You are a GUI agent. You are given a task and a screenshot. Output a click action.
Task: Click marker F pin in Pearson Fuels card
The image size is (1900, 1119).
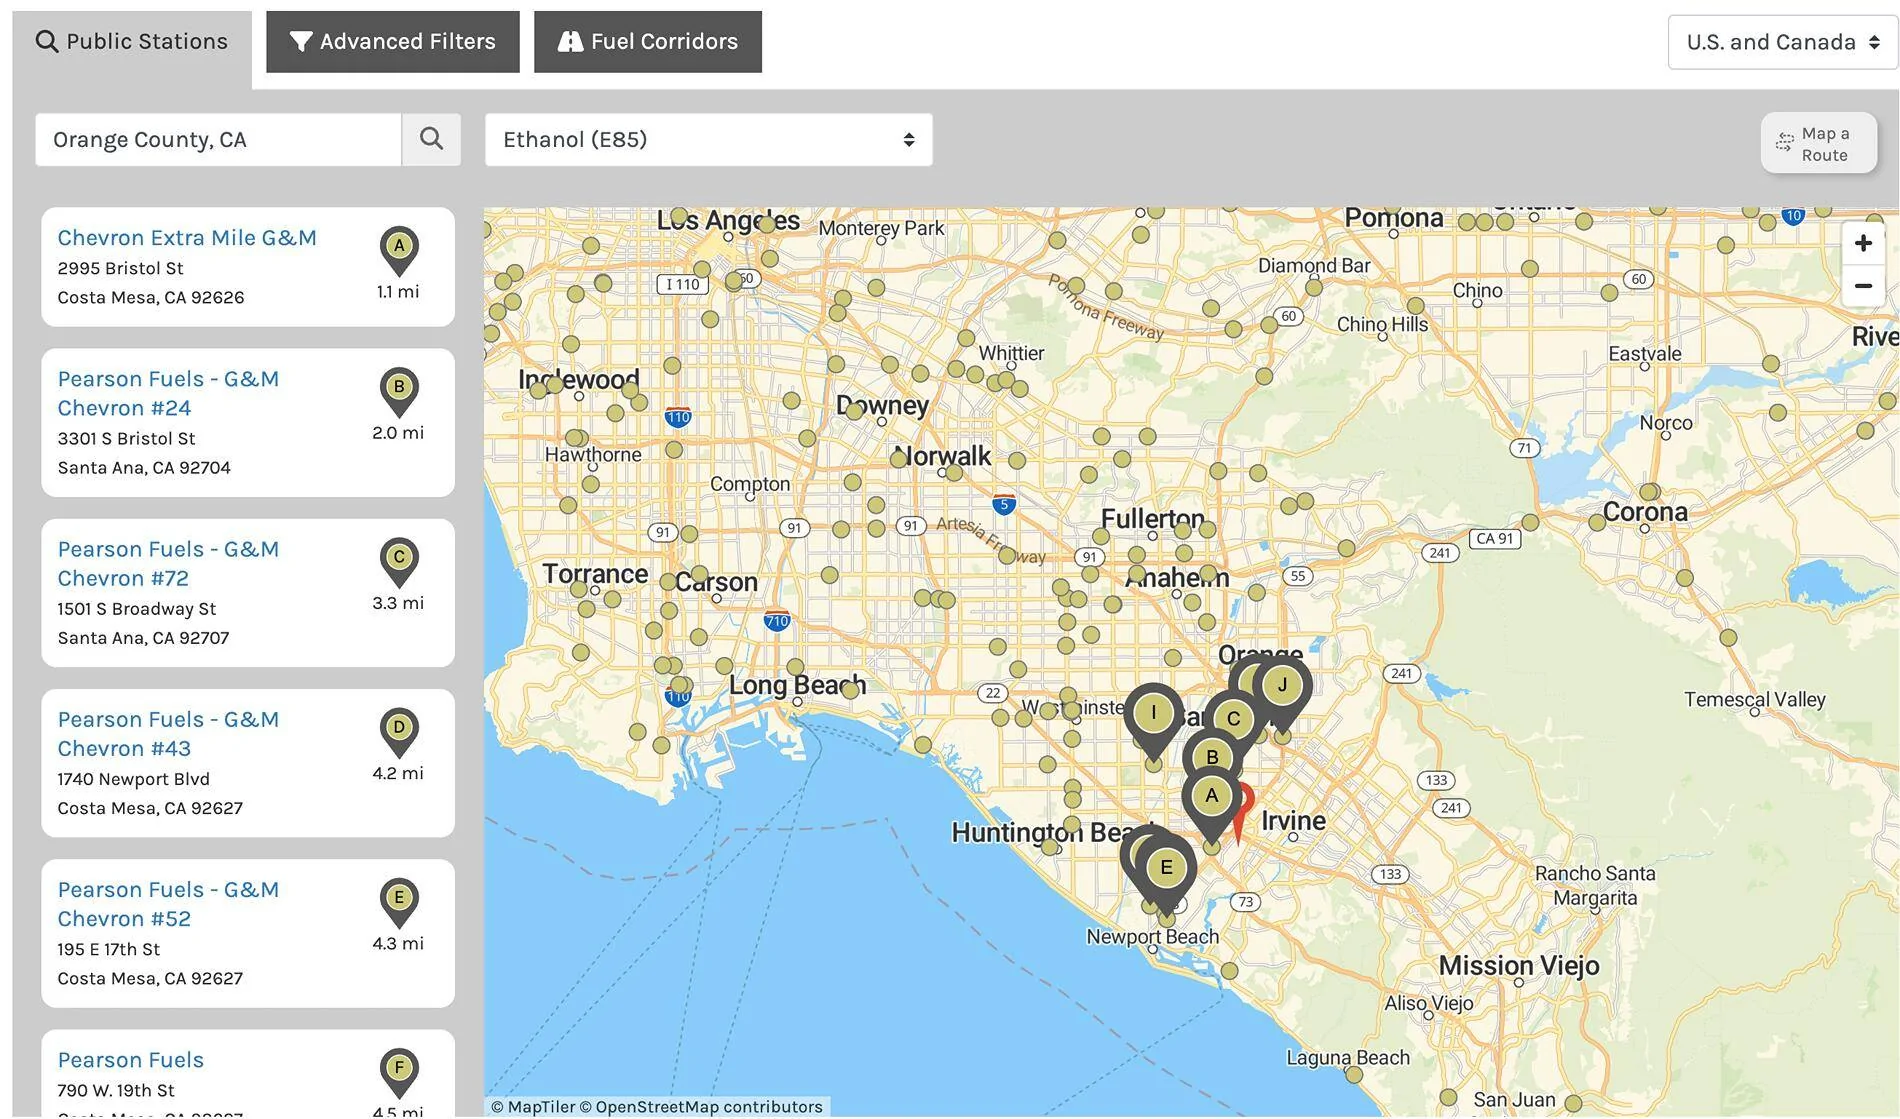[x=399, y=1072]
